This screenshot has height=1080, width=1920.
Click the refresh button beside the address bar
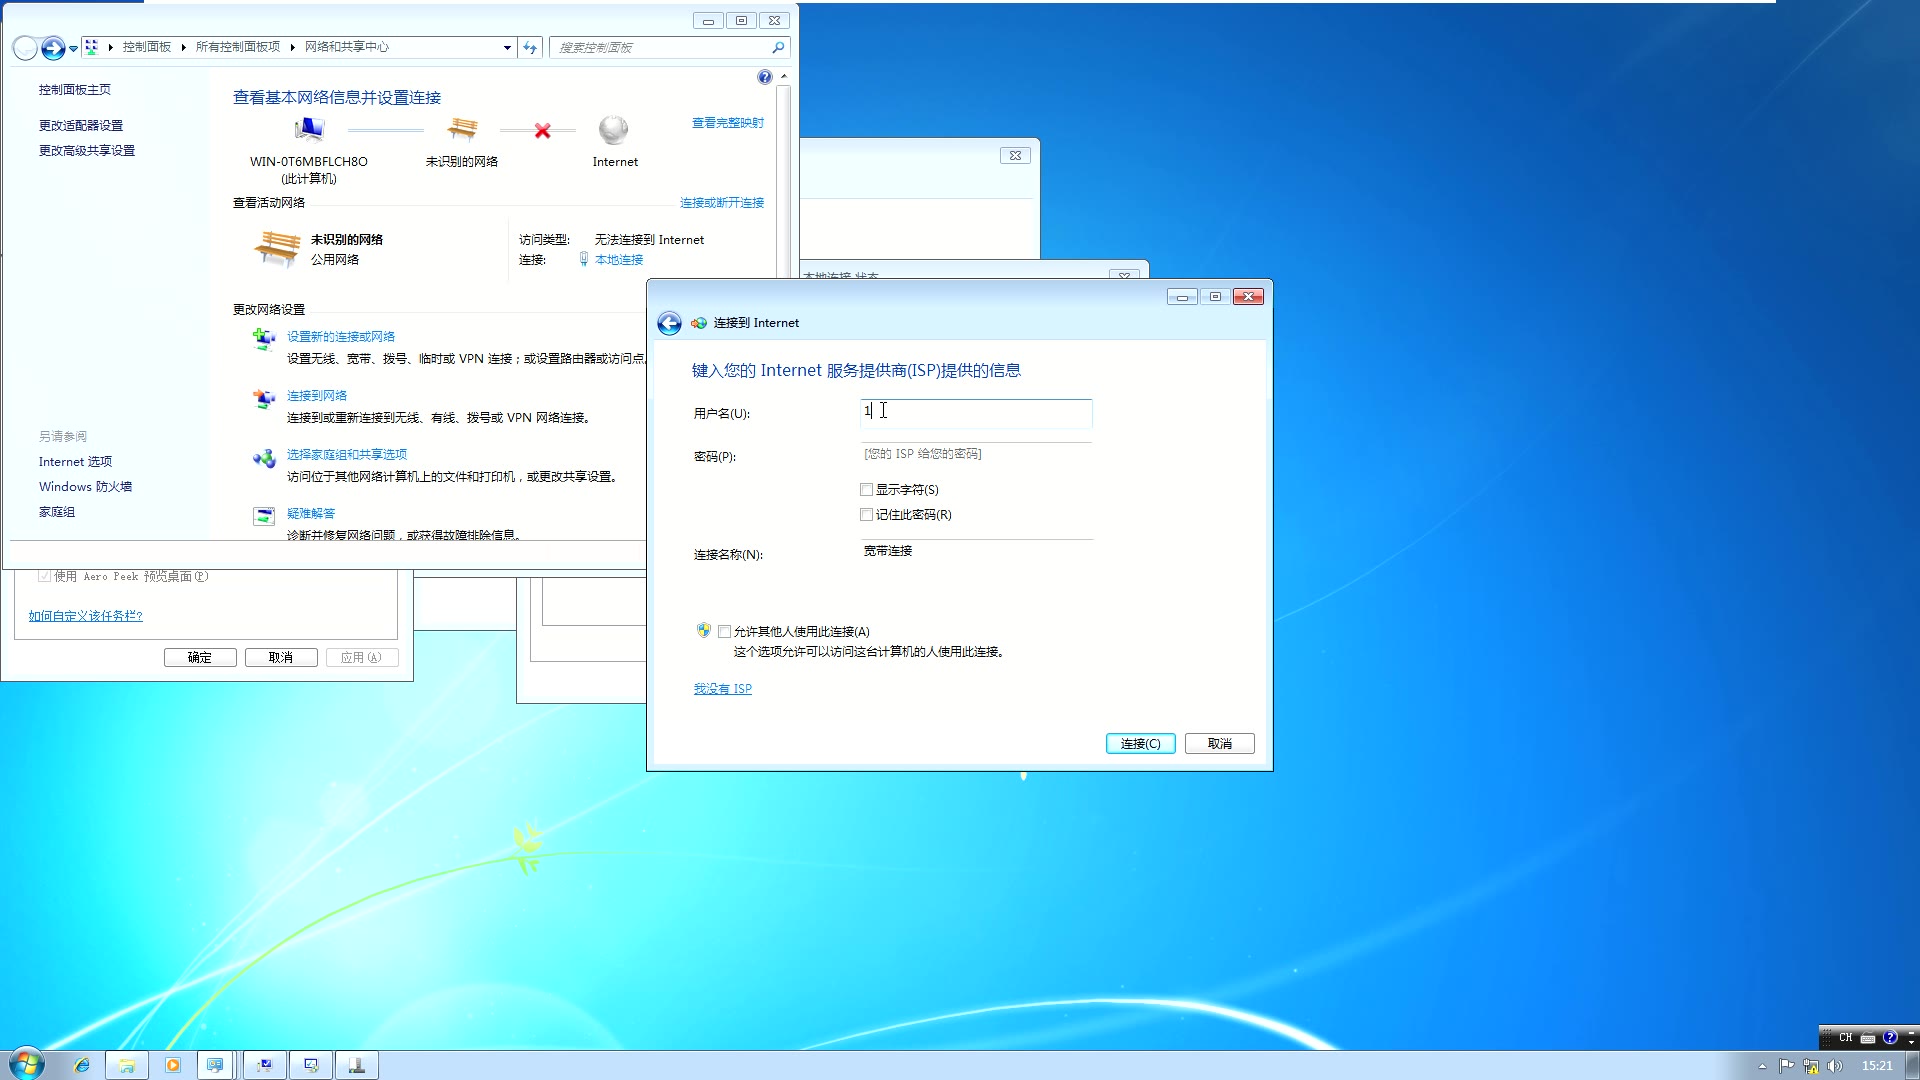pos(530,47)
